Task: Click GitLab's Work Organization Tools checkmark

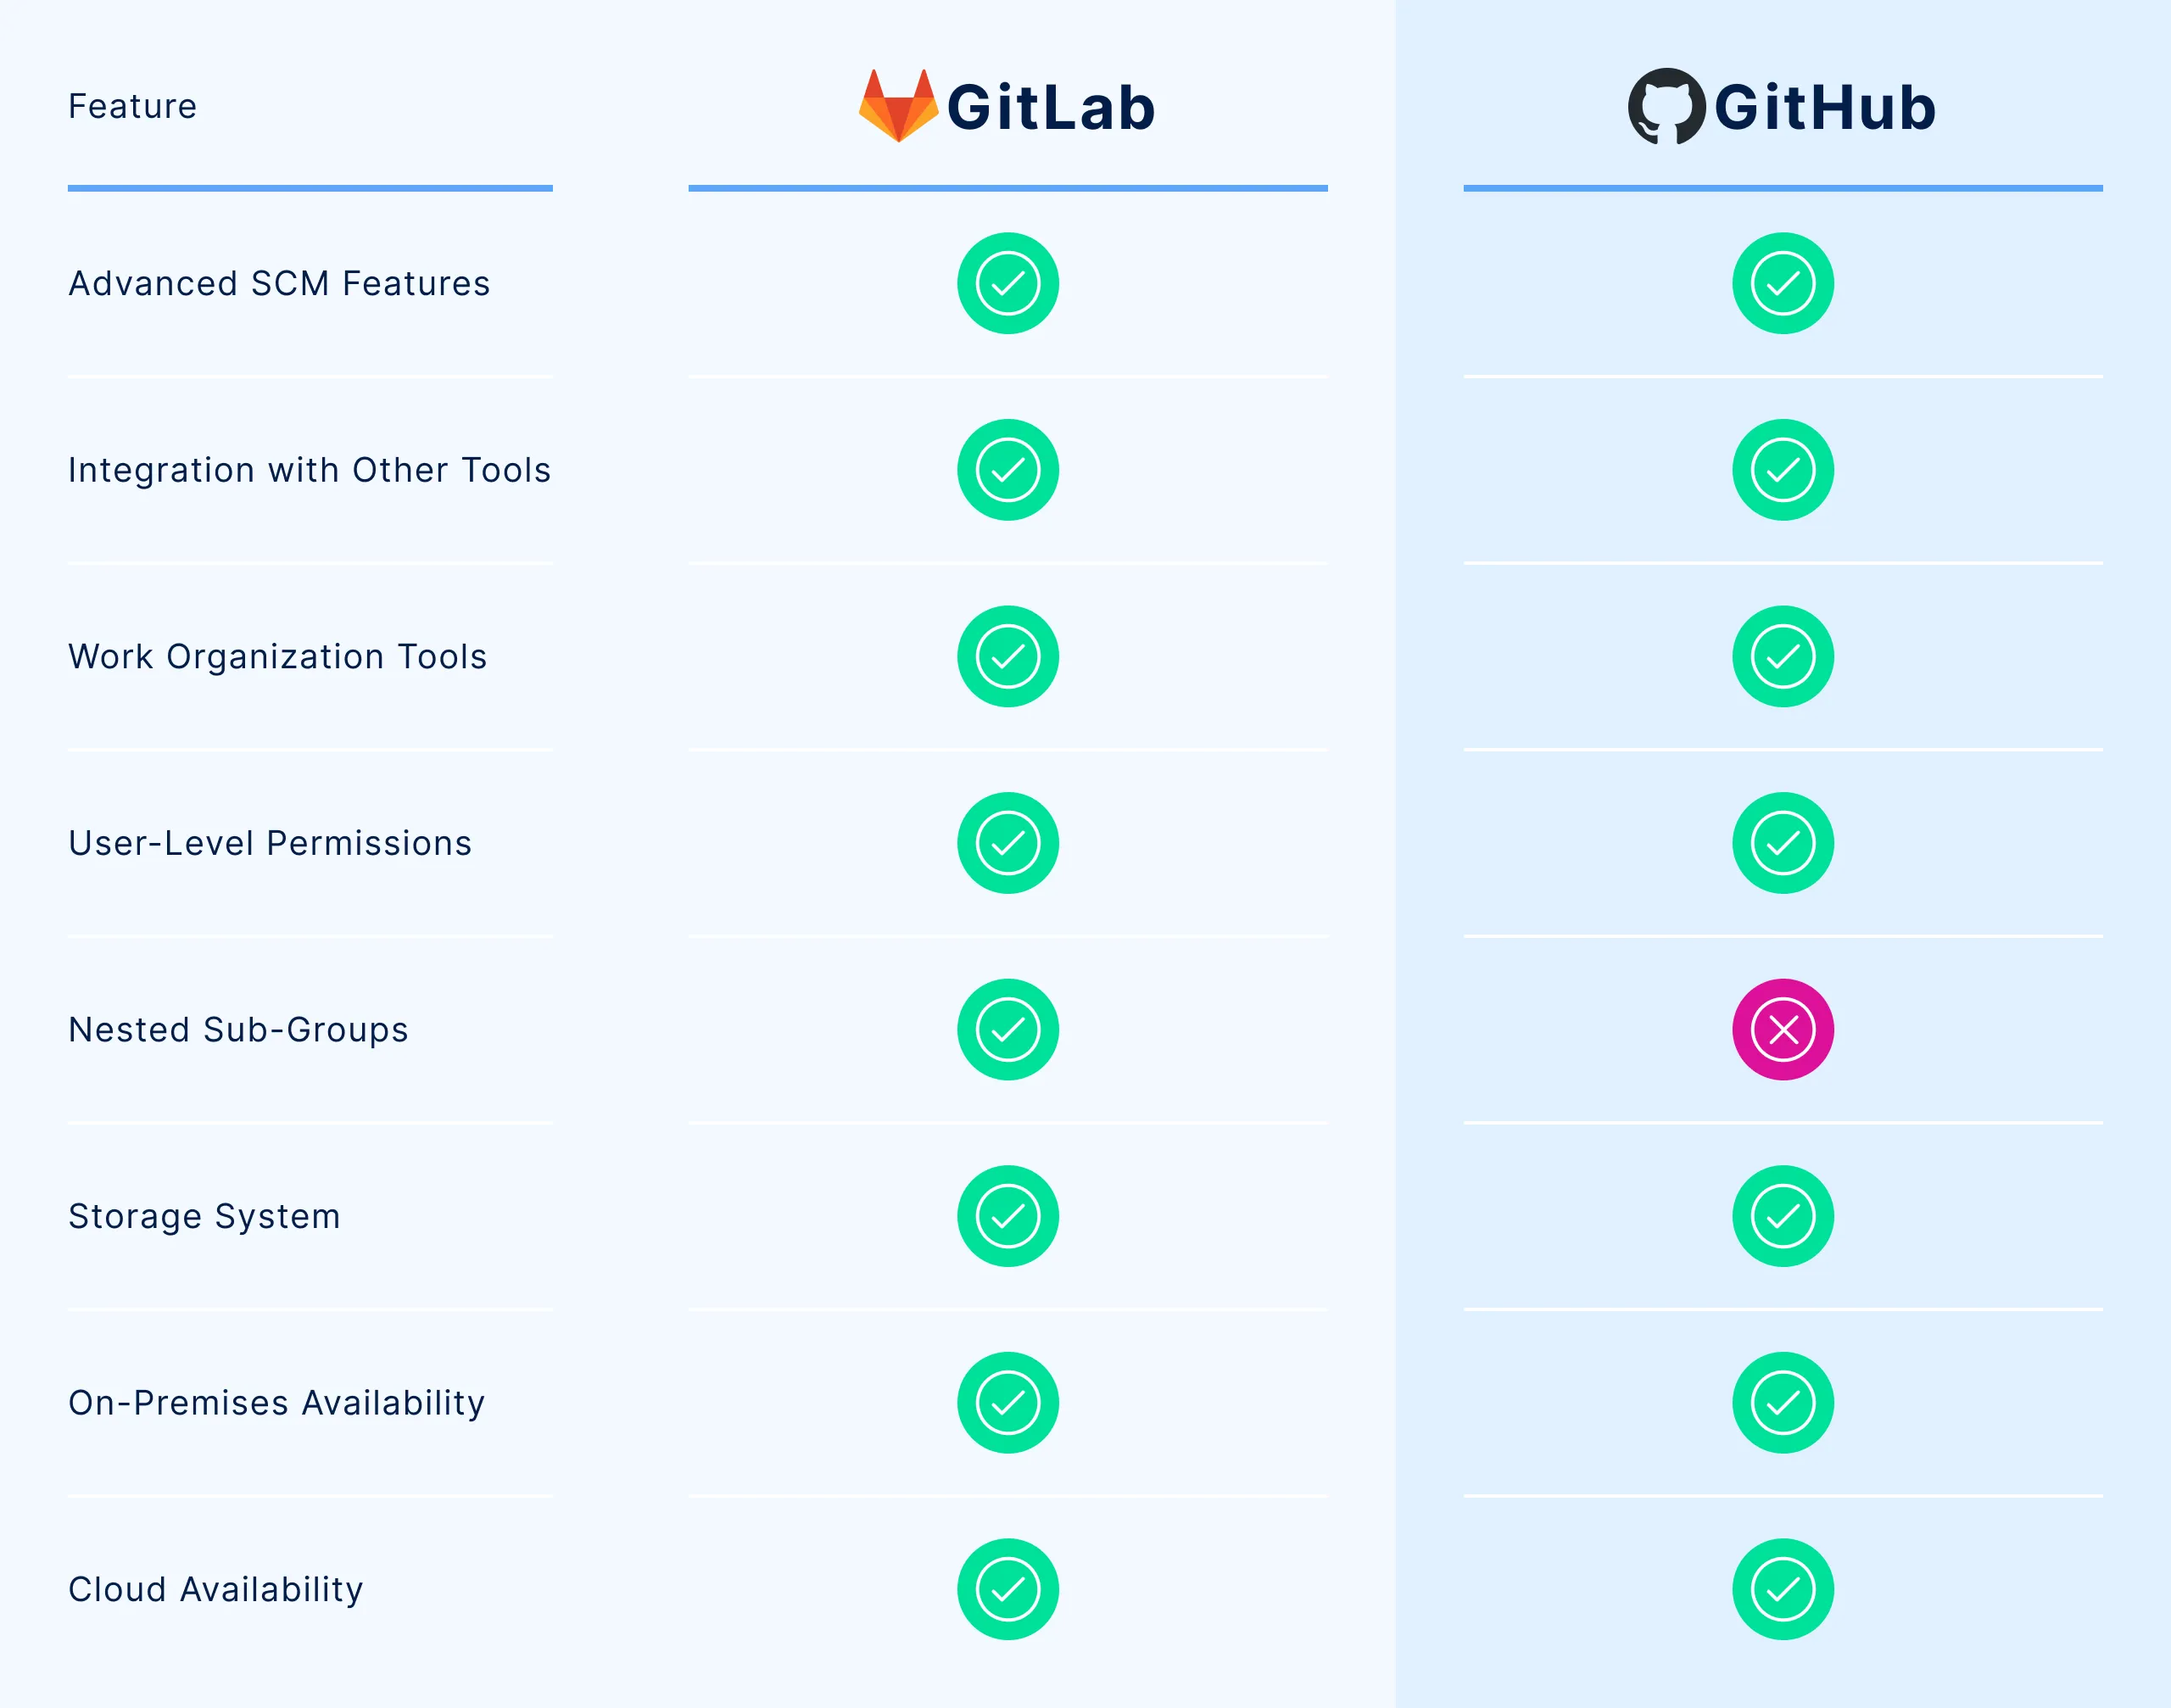Action: 1007,656
